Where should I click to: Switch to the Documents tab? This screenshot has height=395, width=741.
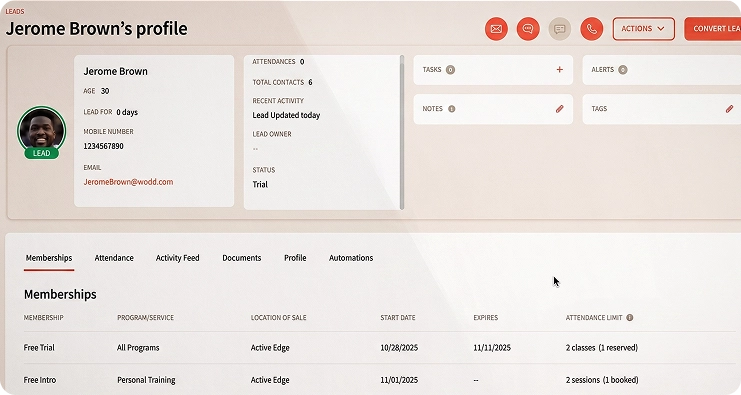tap(241, 258)
